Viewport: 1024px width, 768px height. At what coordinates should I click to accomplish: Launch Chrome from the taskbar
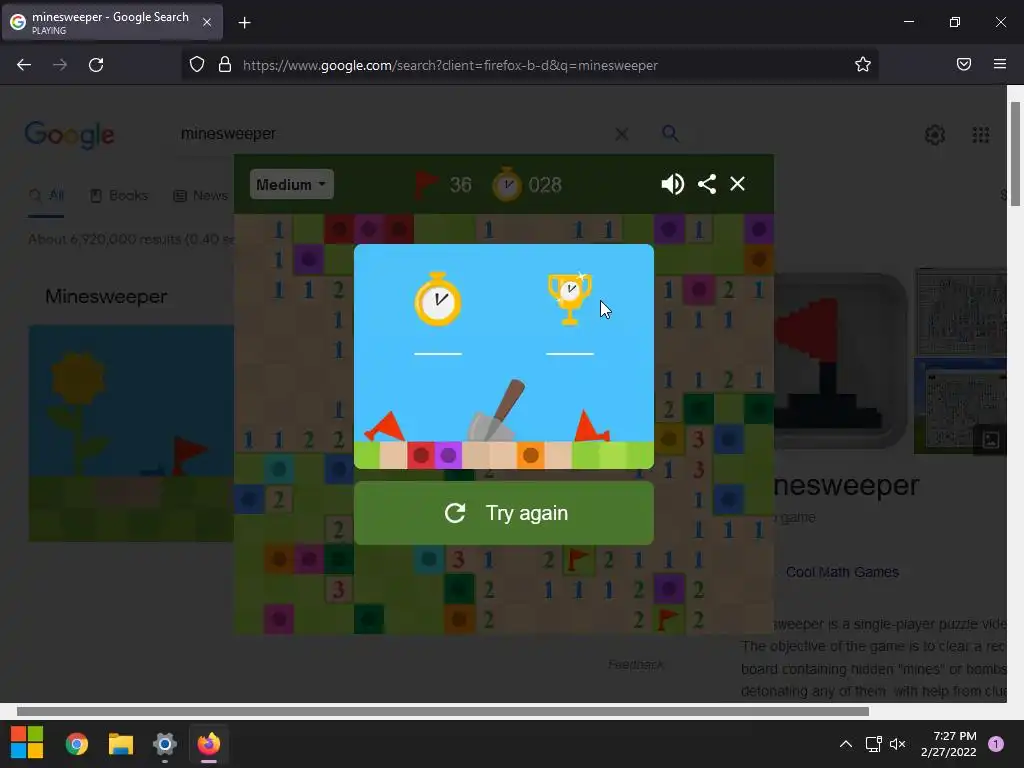tap(77, 744)
